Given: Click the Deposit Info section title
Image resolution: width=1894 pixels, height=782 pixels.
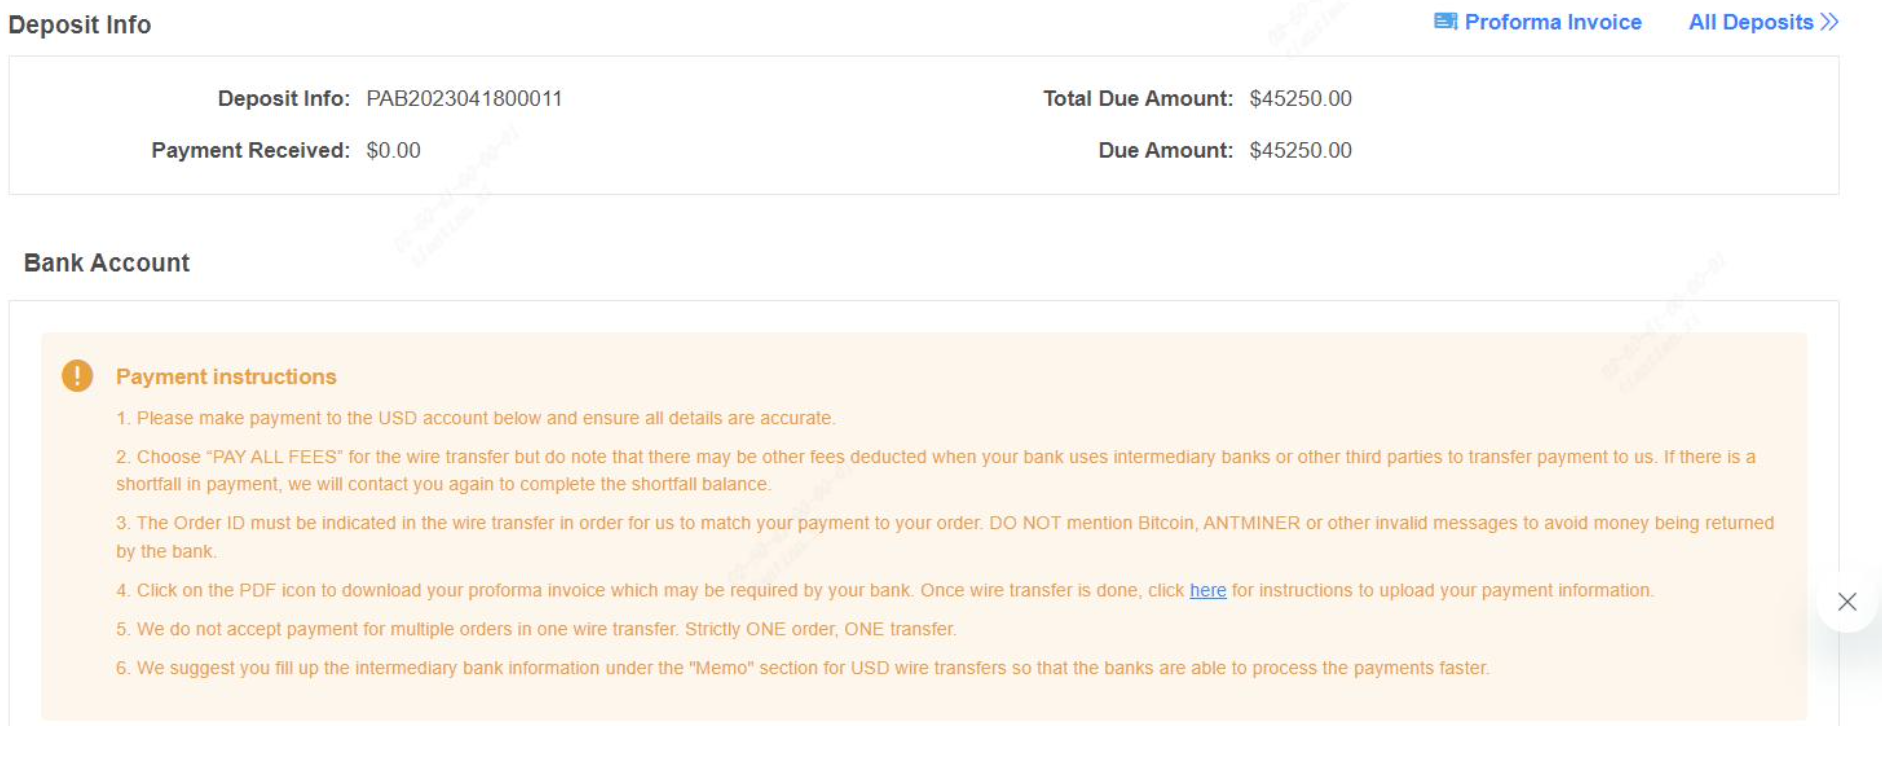Looking at the screenshot, I should click(80, 25).
